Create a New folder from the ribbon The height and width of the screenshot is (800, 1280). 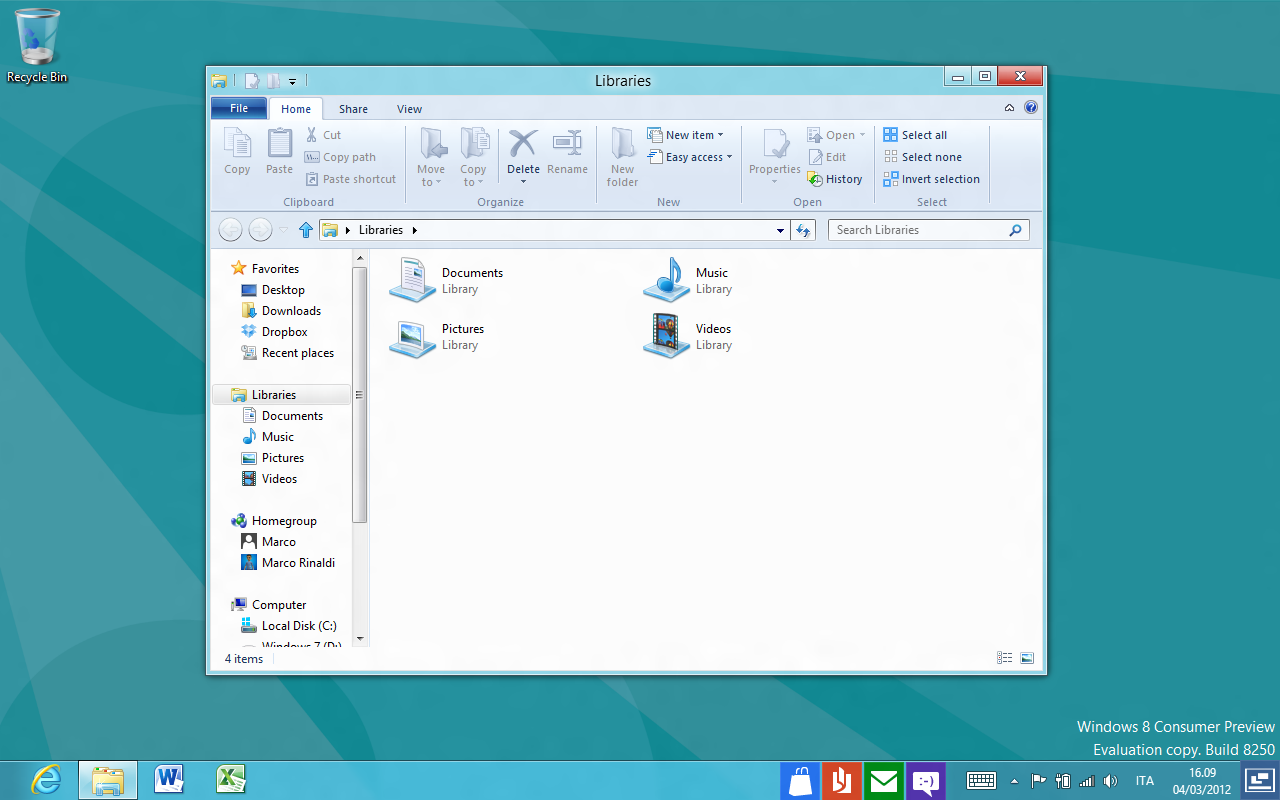coord(622,157)
